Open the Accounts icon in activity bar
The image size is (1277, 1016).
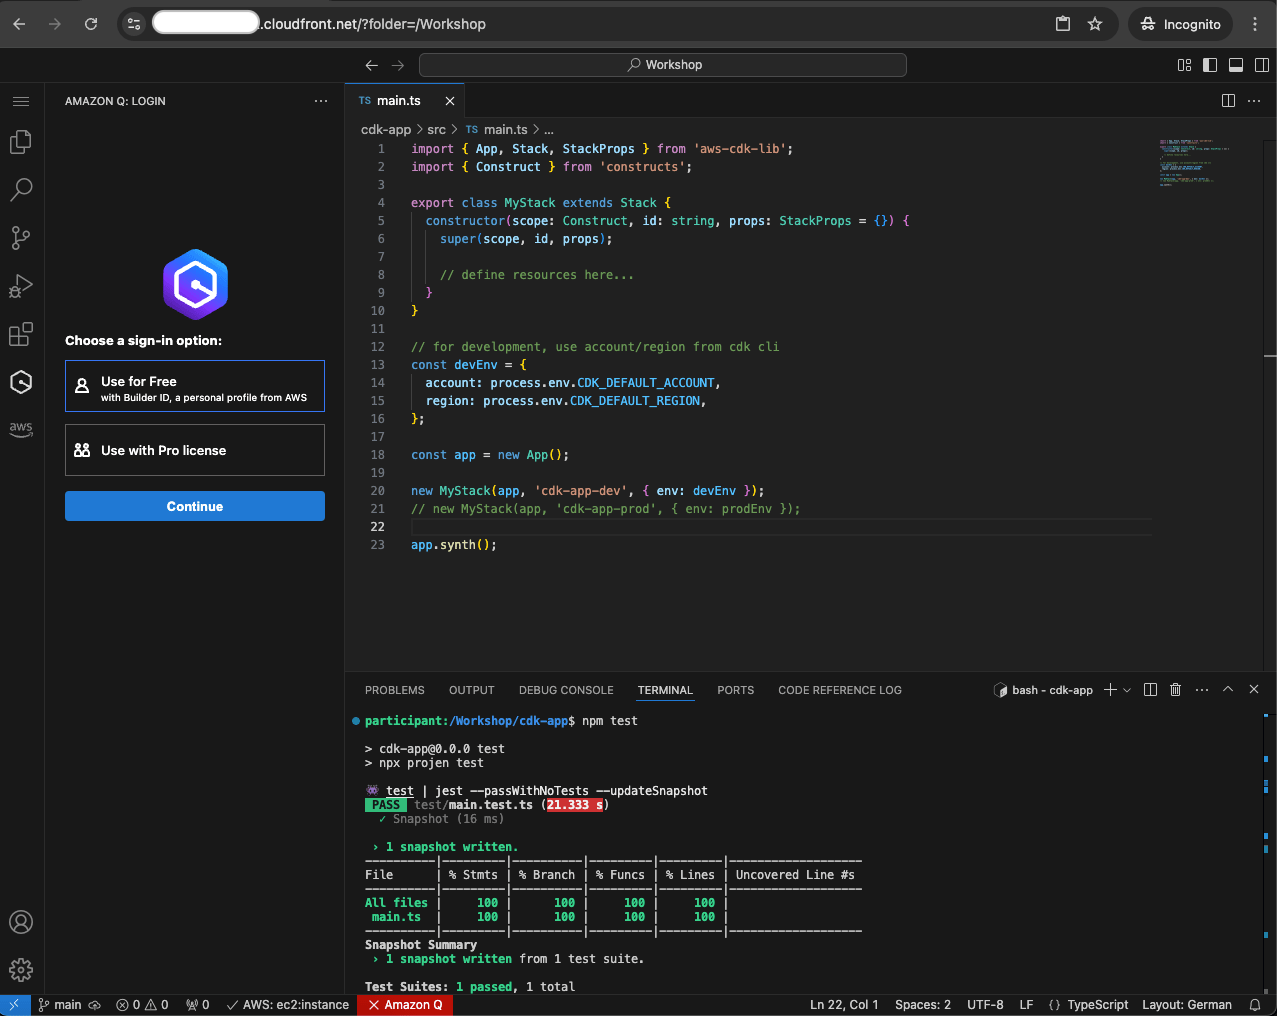[x=21, y=922]
